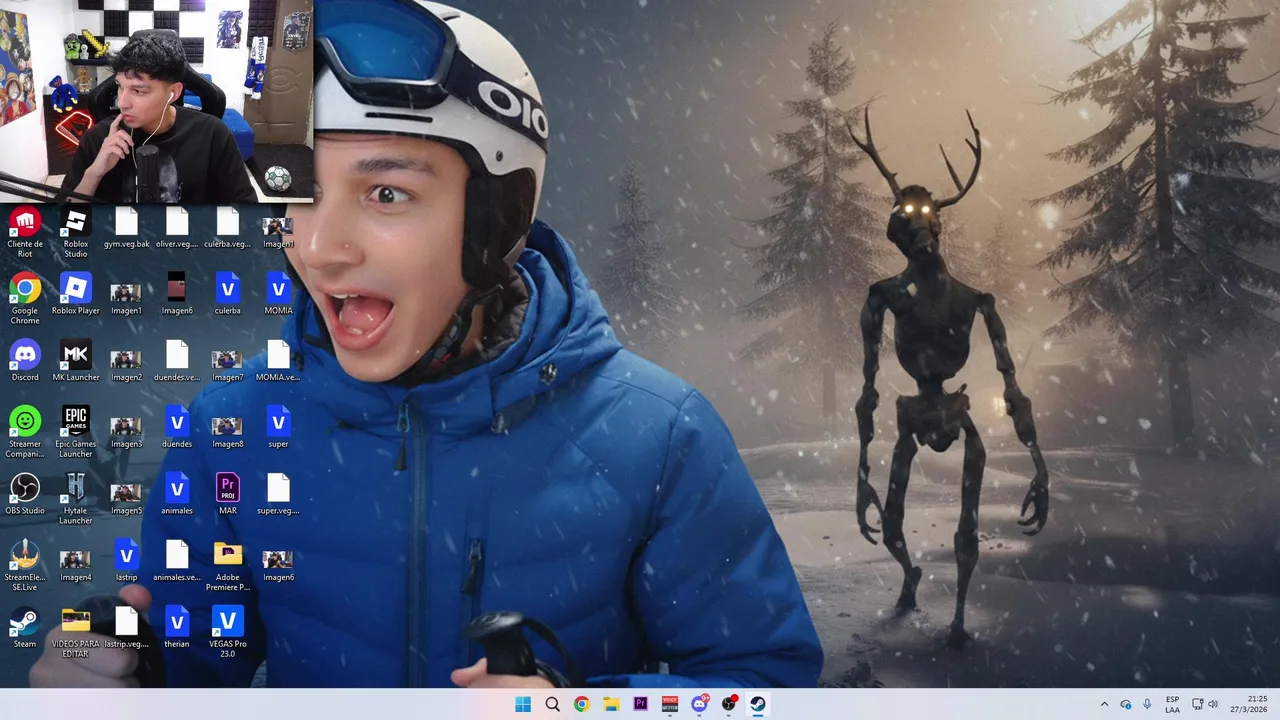Select the oliver.veg file on the desktop
This screenshot has height=720, width=1280.
pyautogui.click(x=177, y=228)
